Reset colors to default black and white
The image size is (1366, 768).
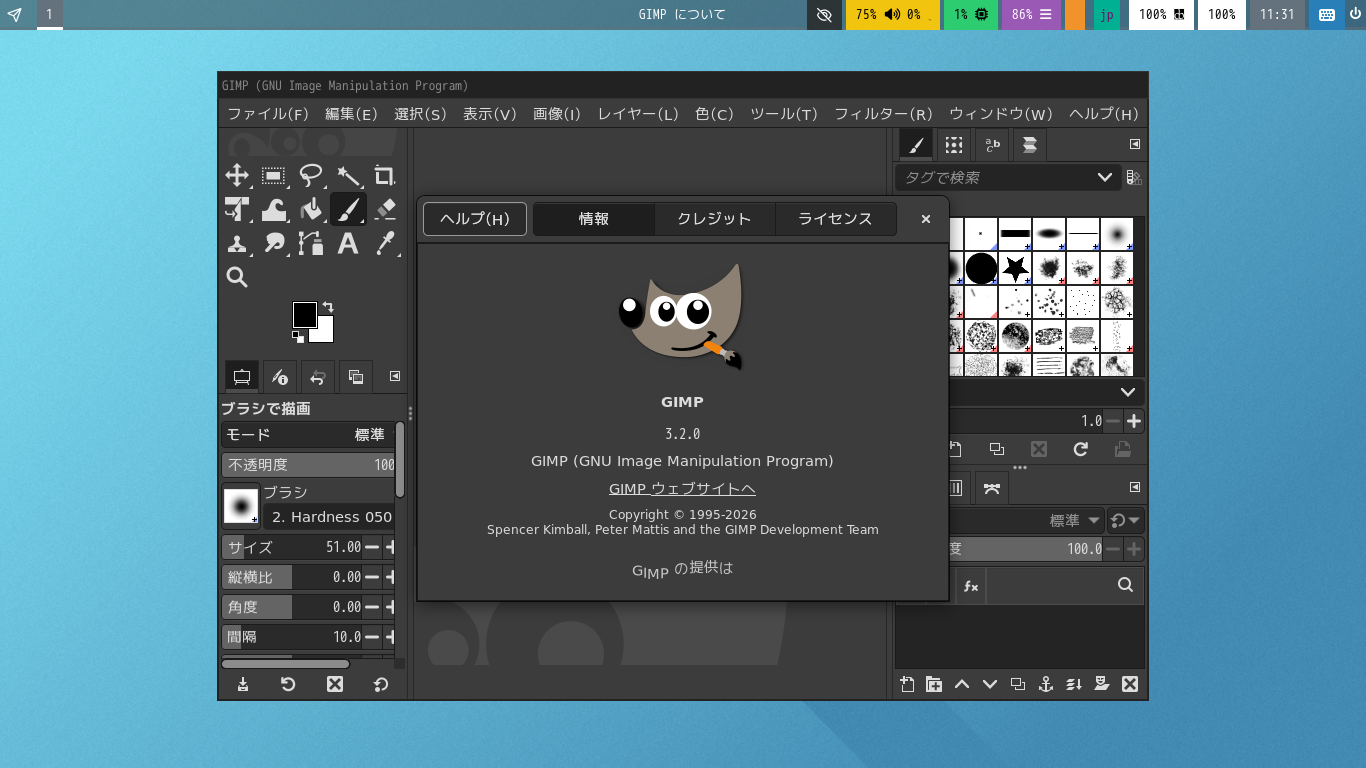298,337
